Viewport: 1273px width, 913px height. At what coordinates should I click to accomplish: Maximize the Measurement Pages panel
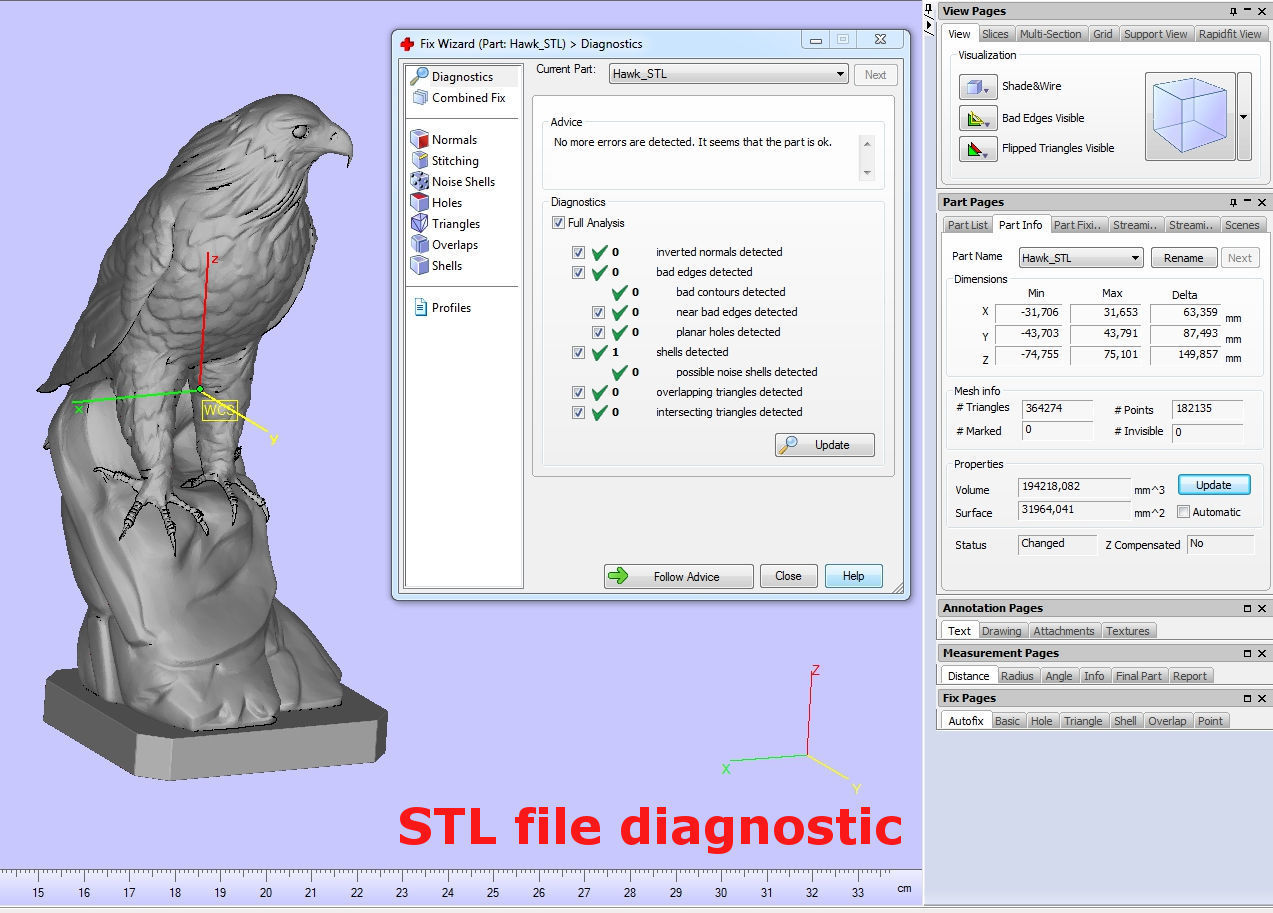coord(1247,653)
